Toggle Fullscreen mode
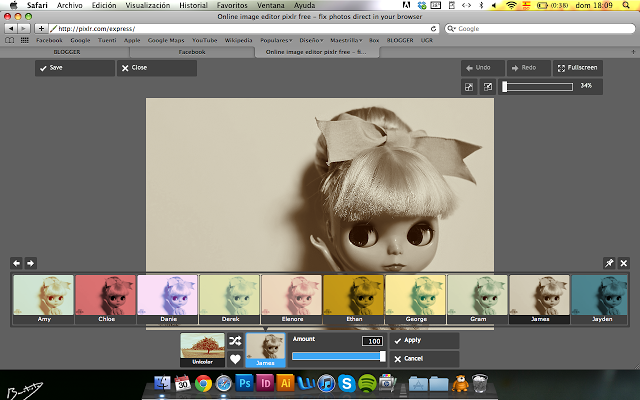This screenshot has width=640, height=400. (x=576, y=68)
